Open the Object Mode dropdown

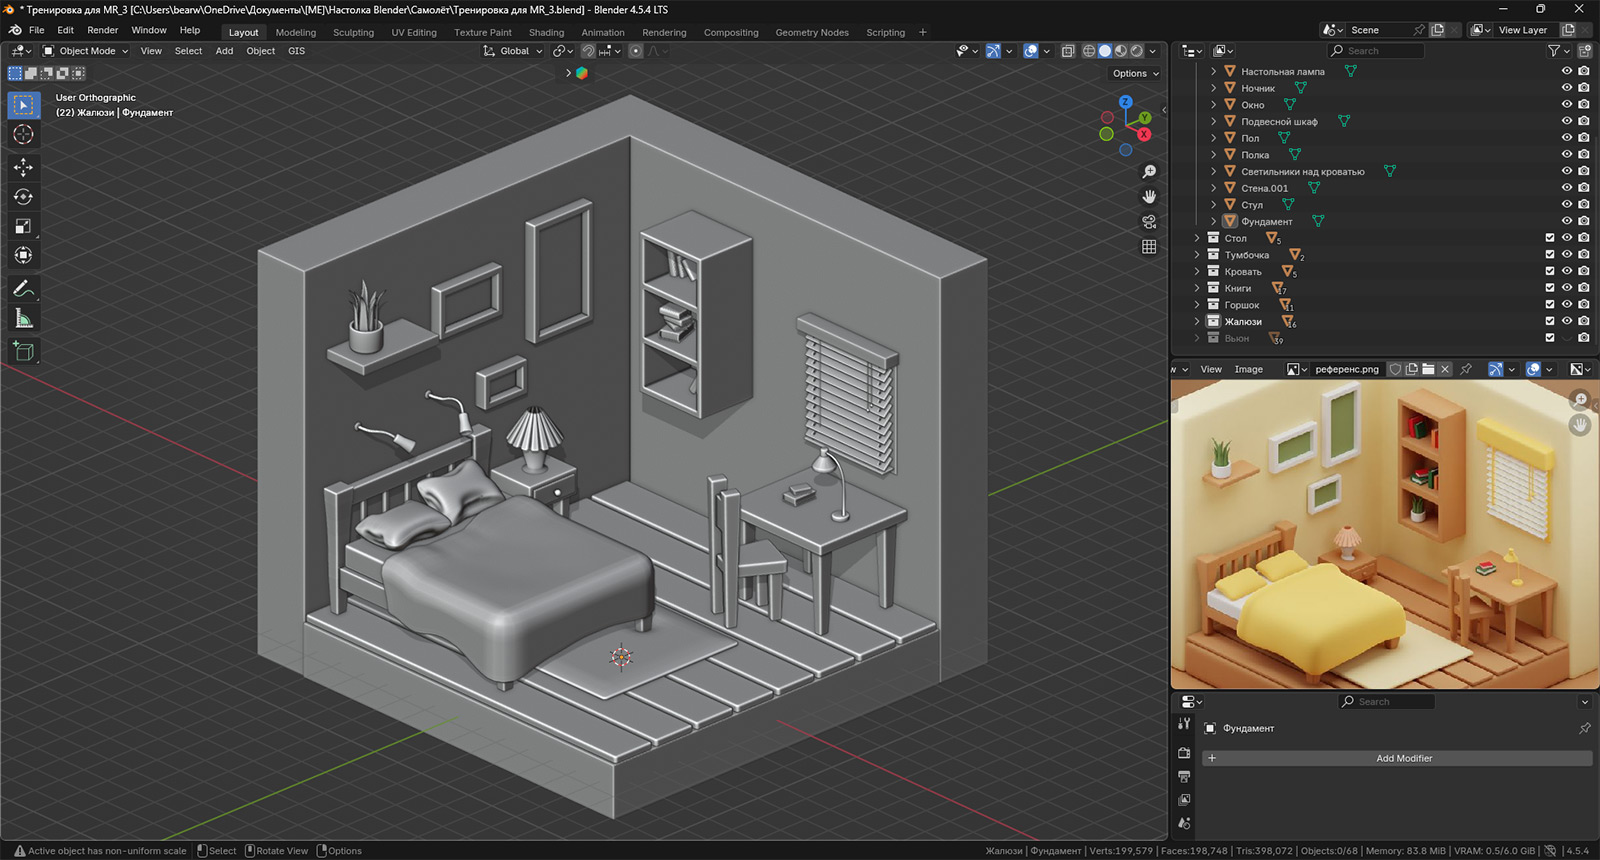(x=86, y=51)
